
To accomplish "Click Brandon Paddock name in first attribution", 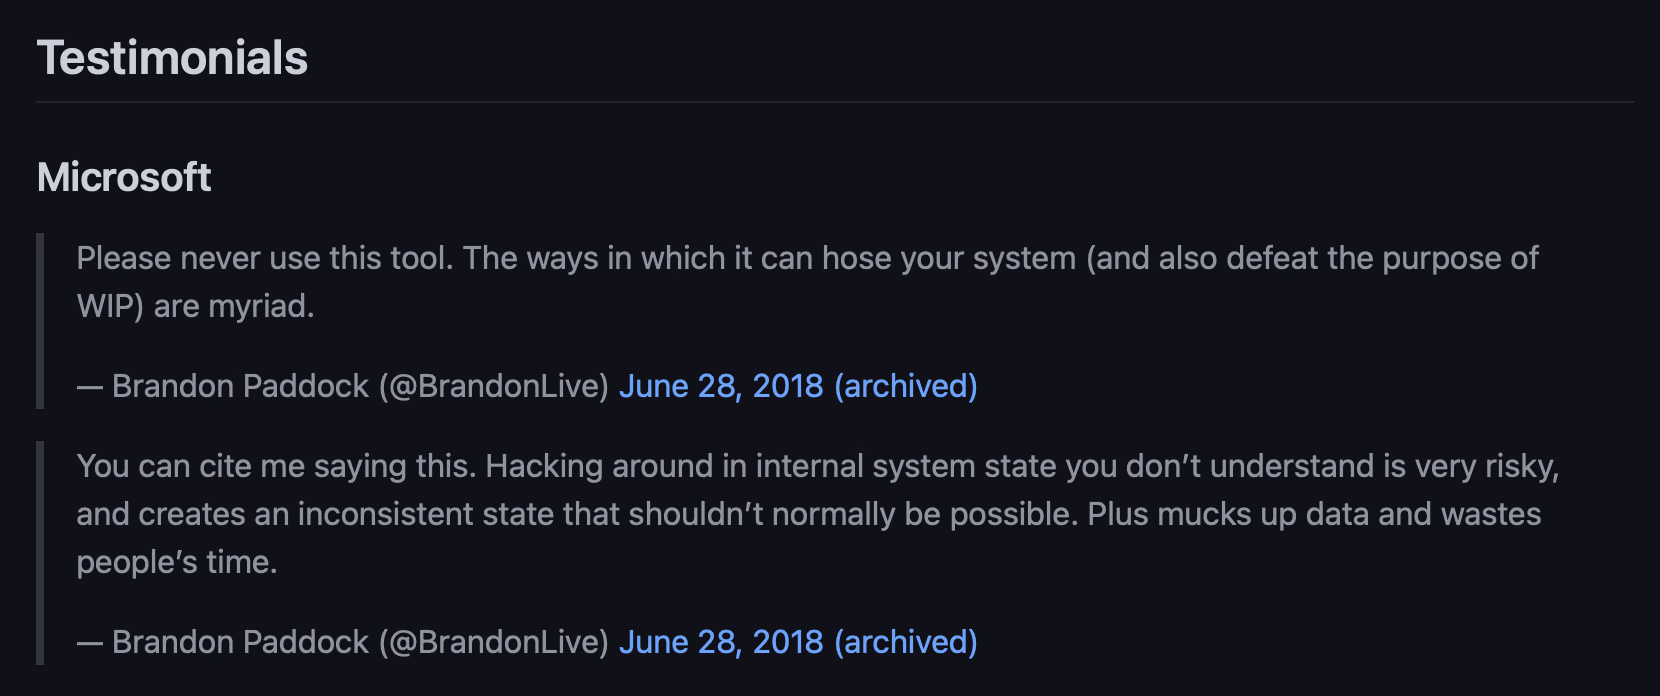I will tap(240, 386).
